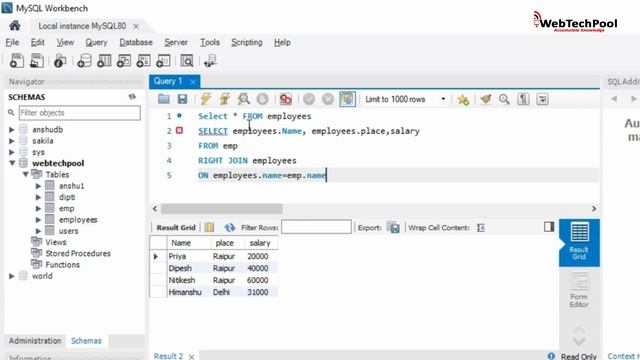Execute statement under cursor icon
This screenshot has width=640, height=360.
(x=224, y=99)
